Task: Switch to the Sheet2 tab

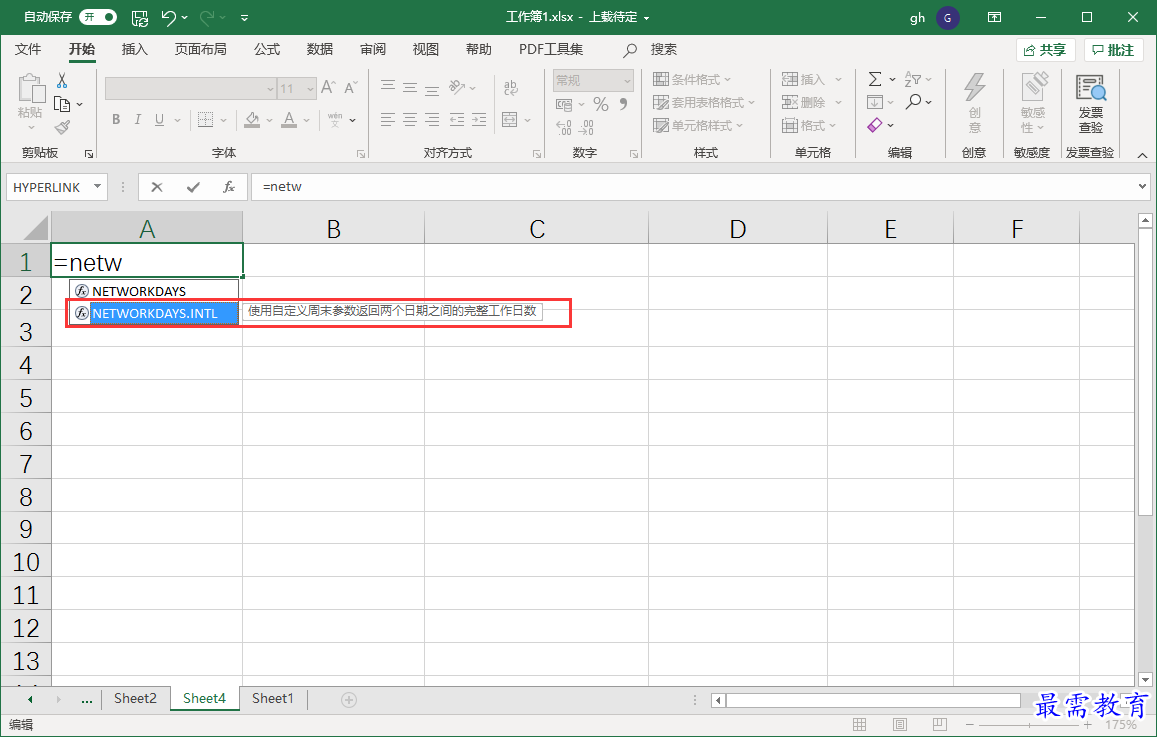Action: [135, 699]
